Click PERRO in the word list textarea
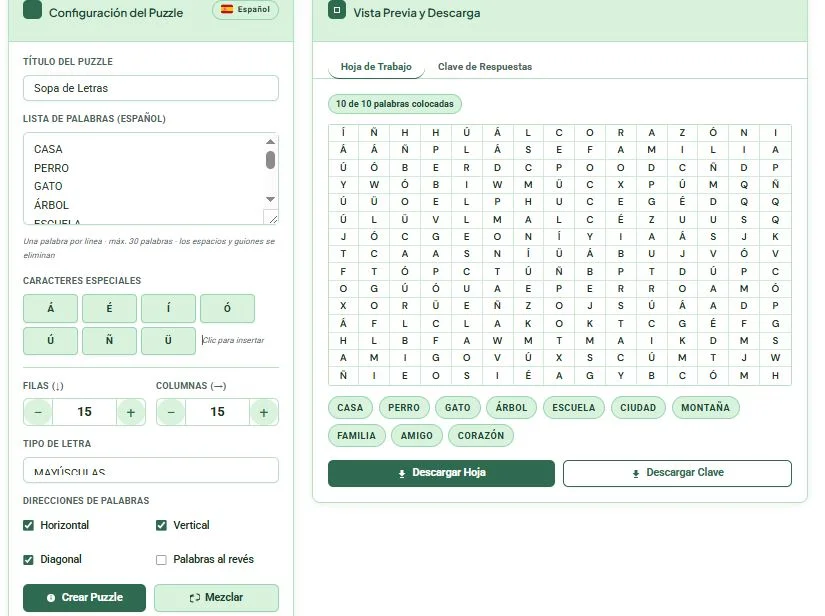 52,168
